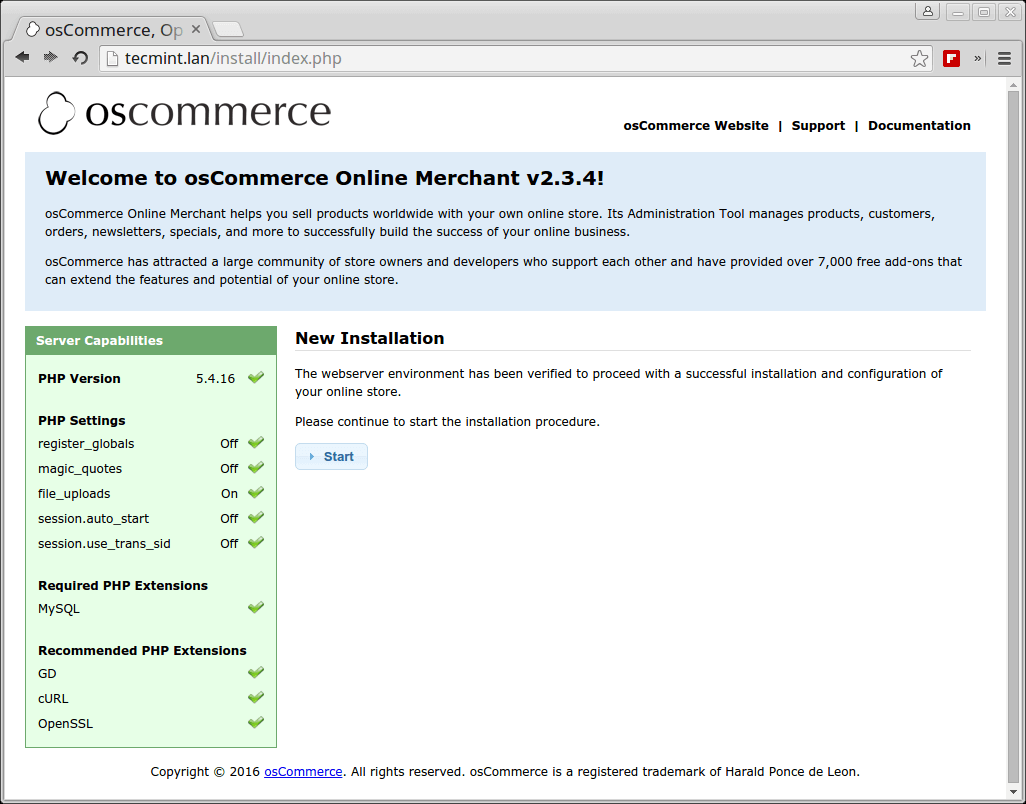Click the Recommended PHP Extensions heading
This screenshot has height=804, width=1026.
(142, 651)
